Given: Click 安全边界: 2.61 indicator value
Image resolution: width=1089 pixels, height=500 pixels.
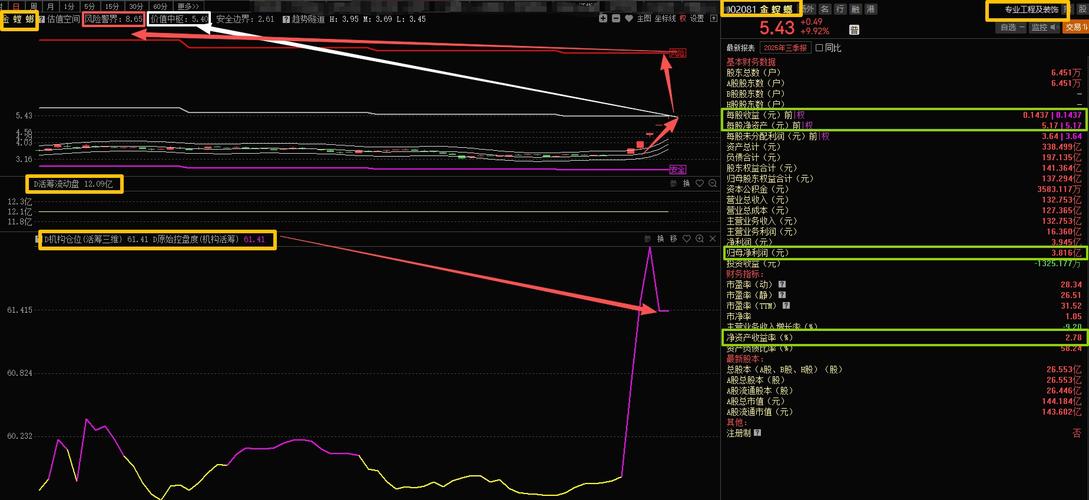Looking at the screenshot, I should pyautogui.click(x=244, y=19).
